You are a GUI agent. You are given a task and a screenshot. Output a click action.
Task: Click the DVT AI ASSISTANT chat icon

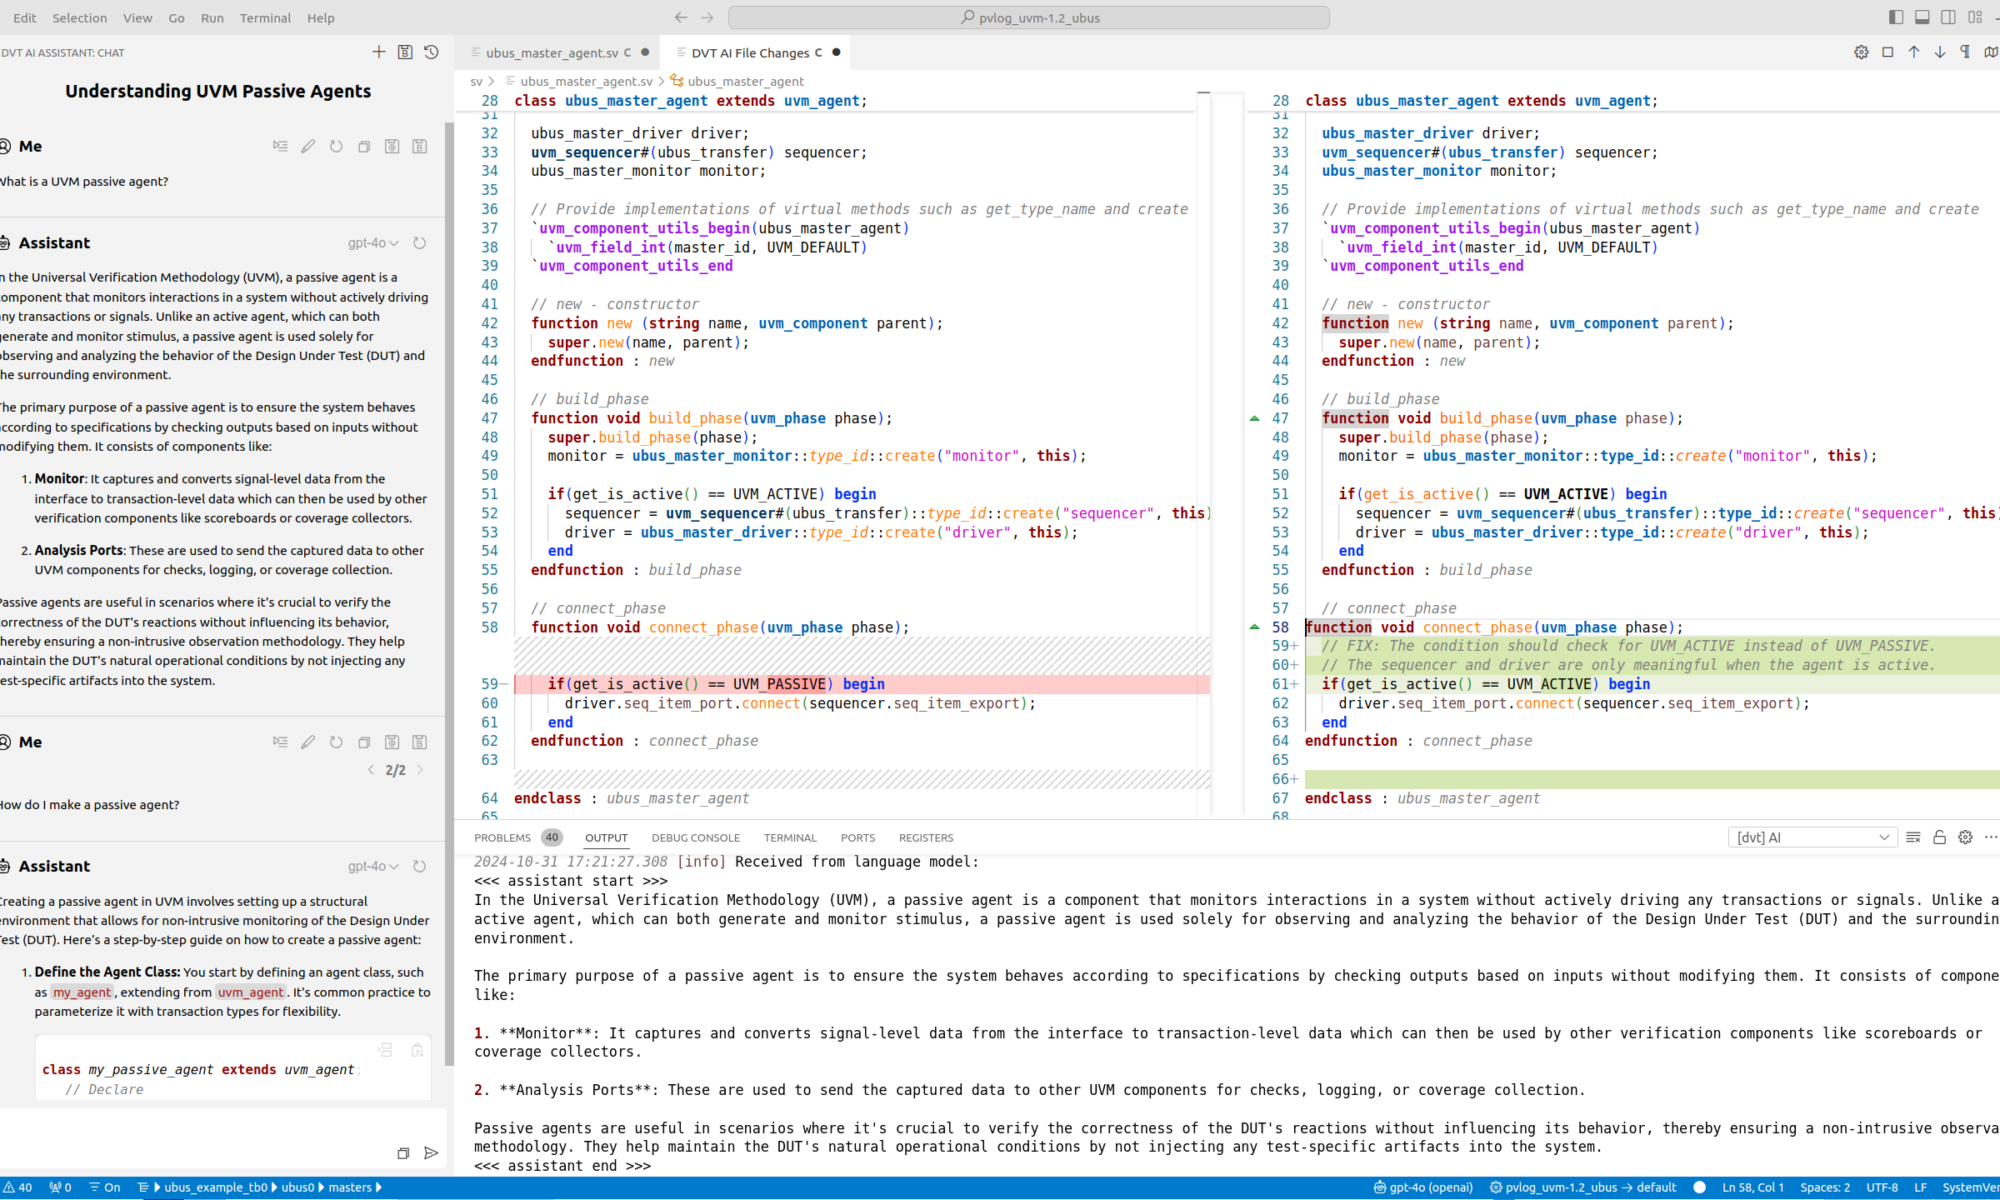tap(377, 53)
